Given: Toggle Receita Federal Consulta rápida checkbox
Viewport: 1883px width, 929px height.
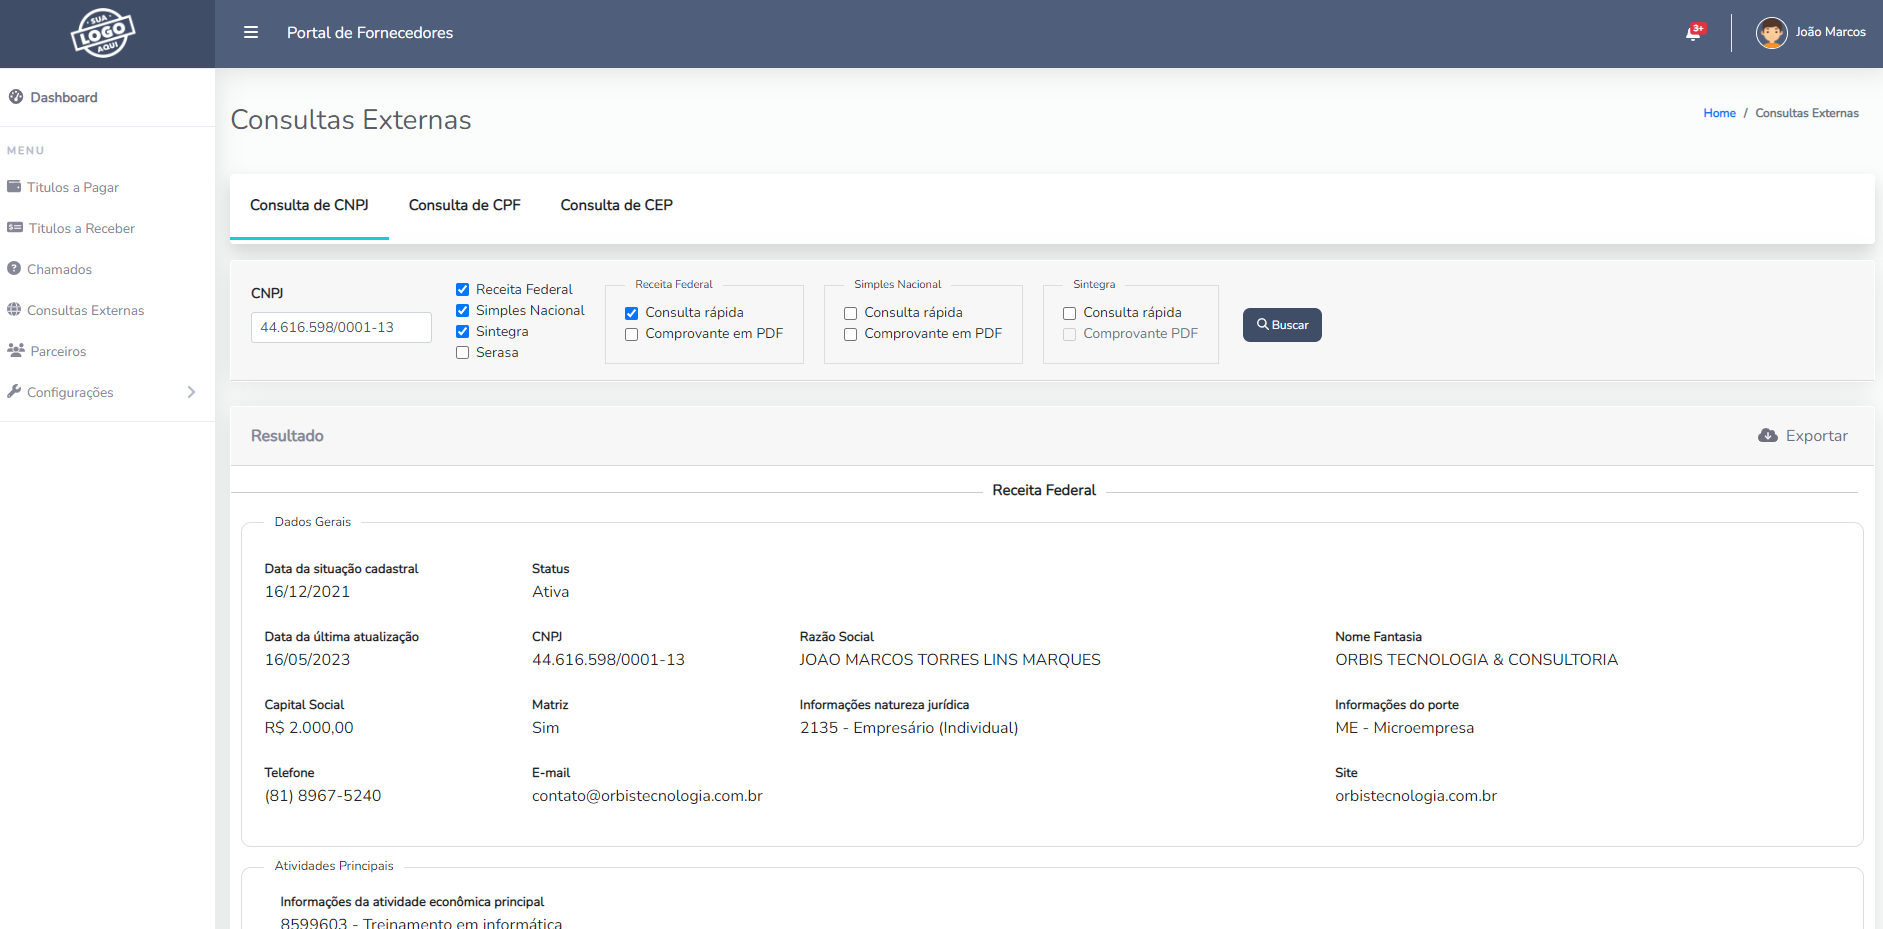Looking at the screenshot, I should [631, 313].
